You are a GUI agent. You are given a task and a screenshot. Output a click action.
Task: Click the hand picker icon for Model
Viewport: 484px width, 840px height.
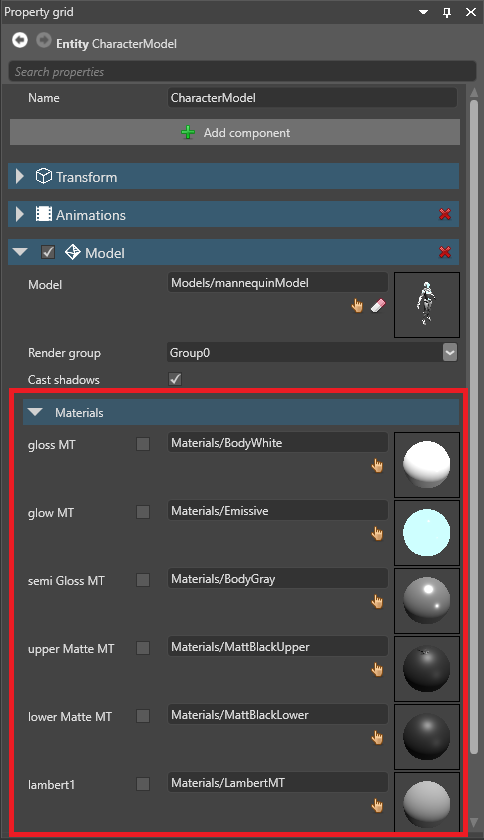coord(357,306)
